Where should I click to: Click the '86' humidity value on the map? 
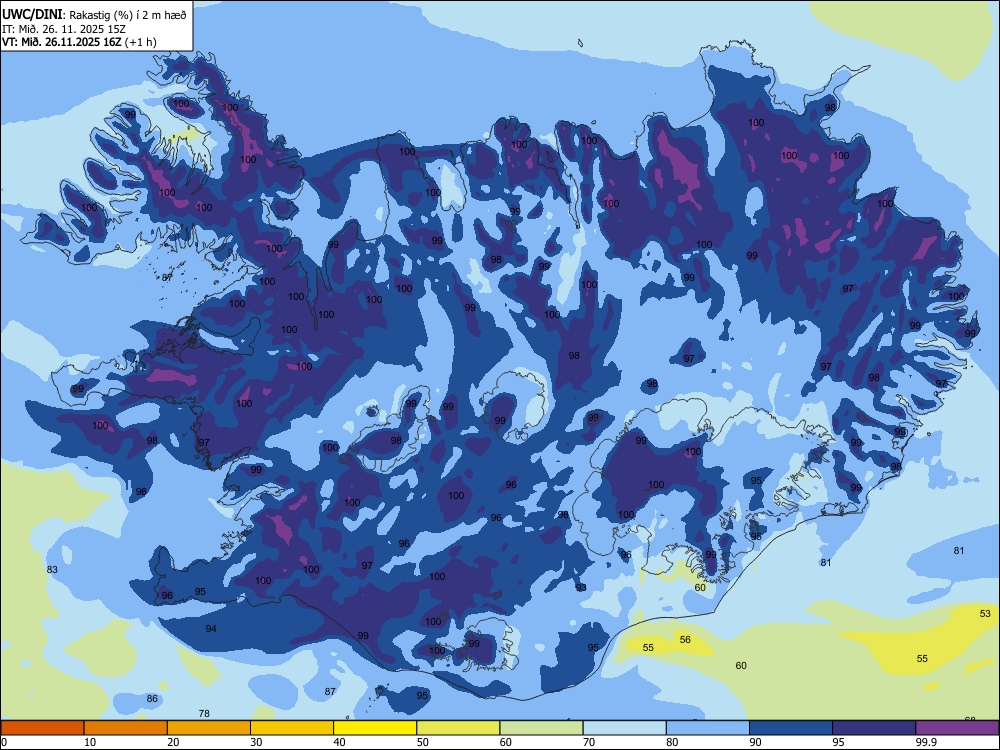pos(152,699)
